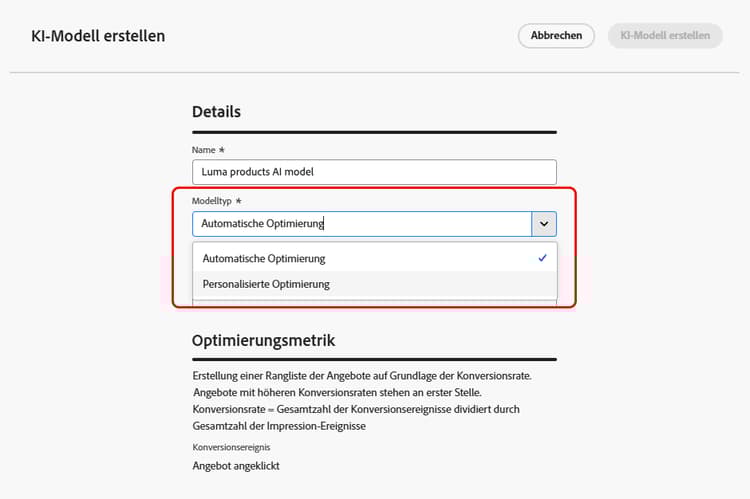Screen dimensions: 750x499
Task: Click the Details section heading
Action: [x=216, y=111]
